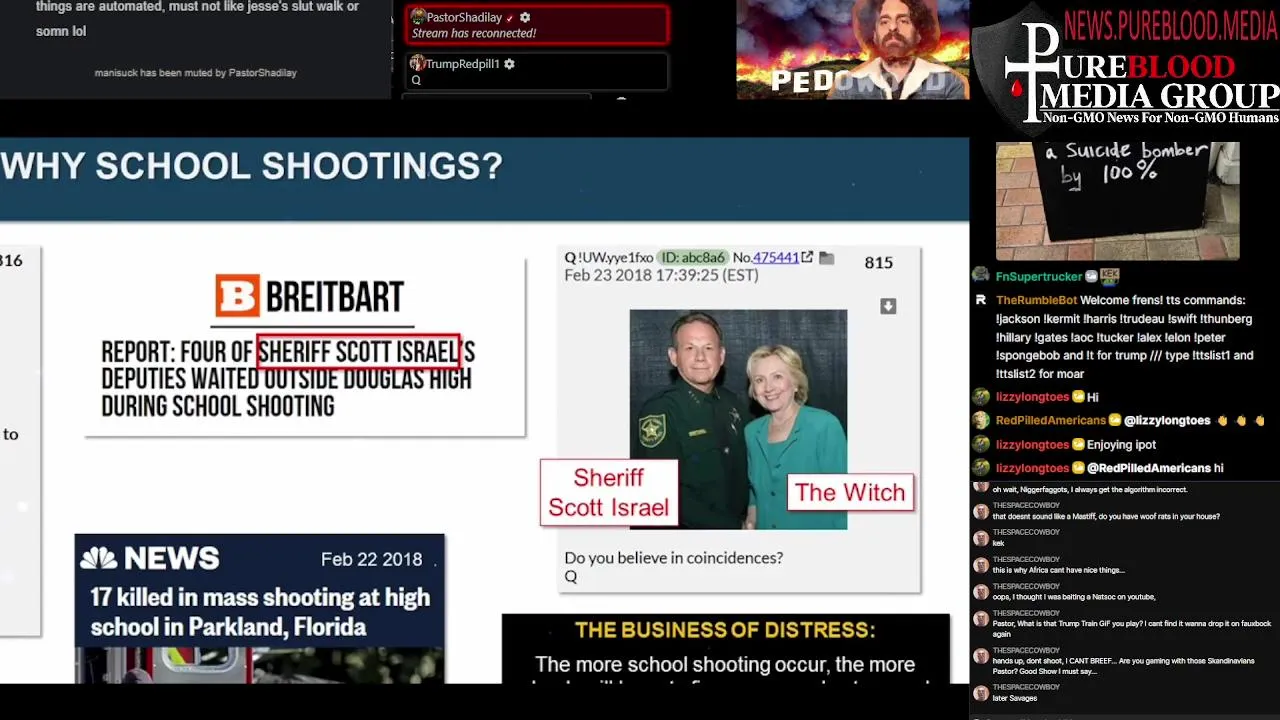Click the gear icon beside PastorShadilay
This screenshot has height=720, width=1280.
click(525, 18)
